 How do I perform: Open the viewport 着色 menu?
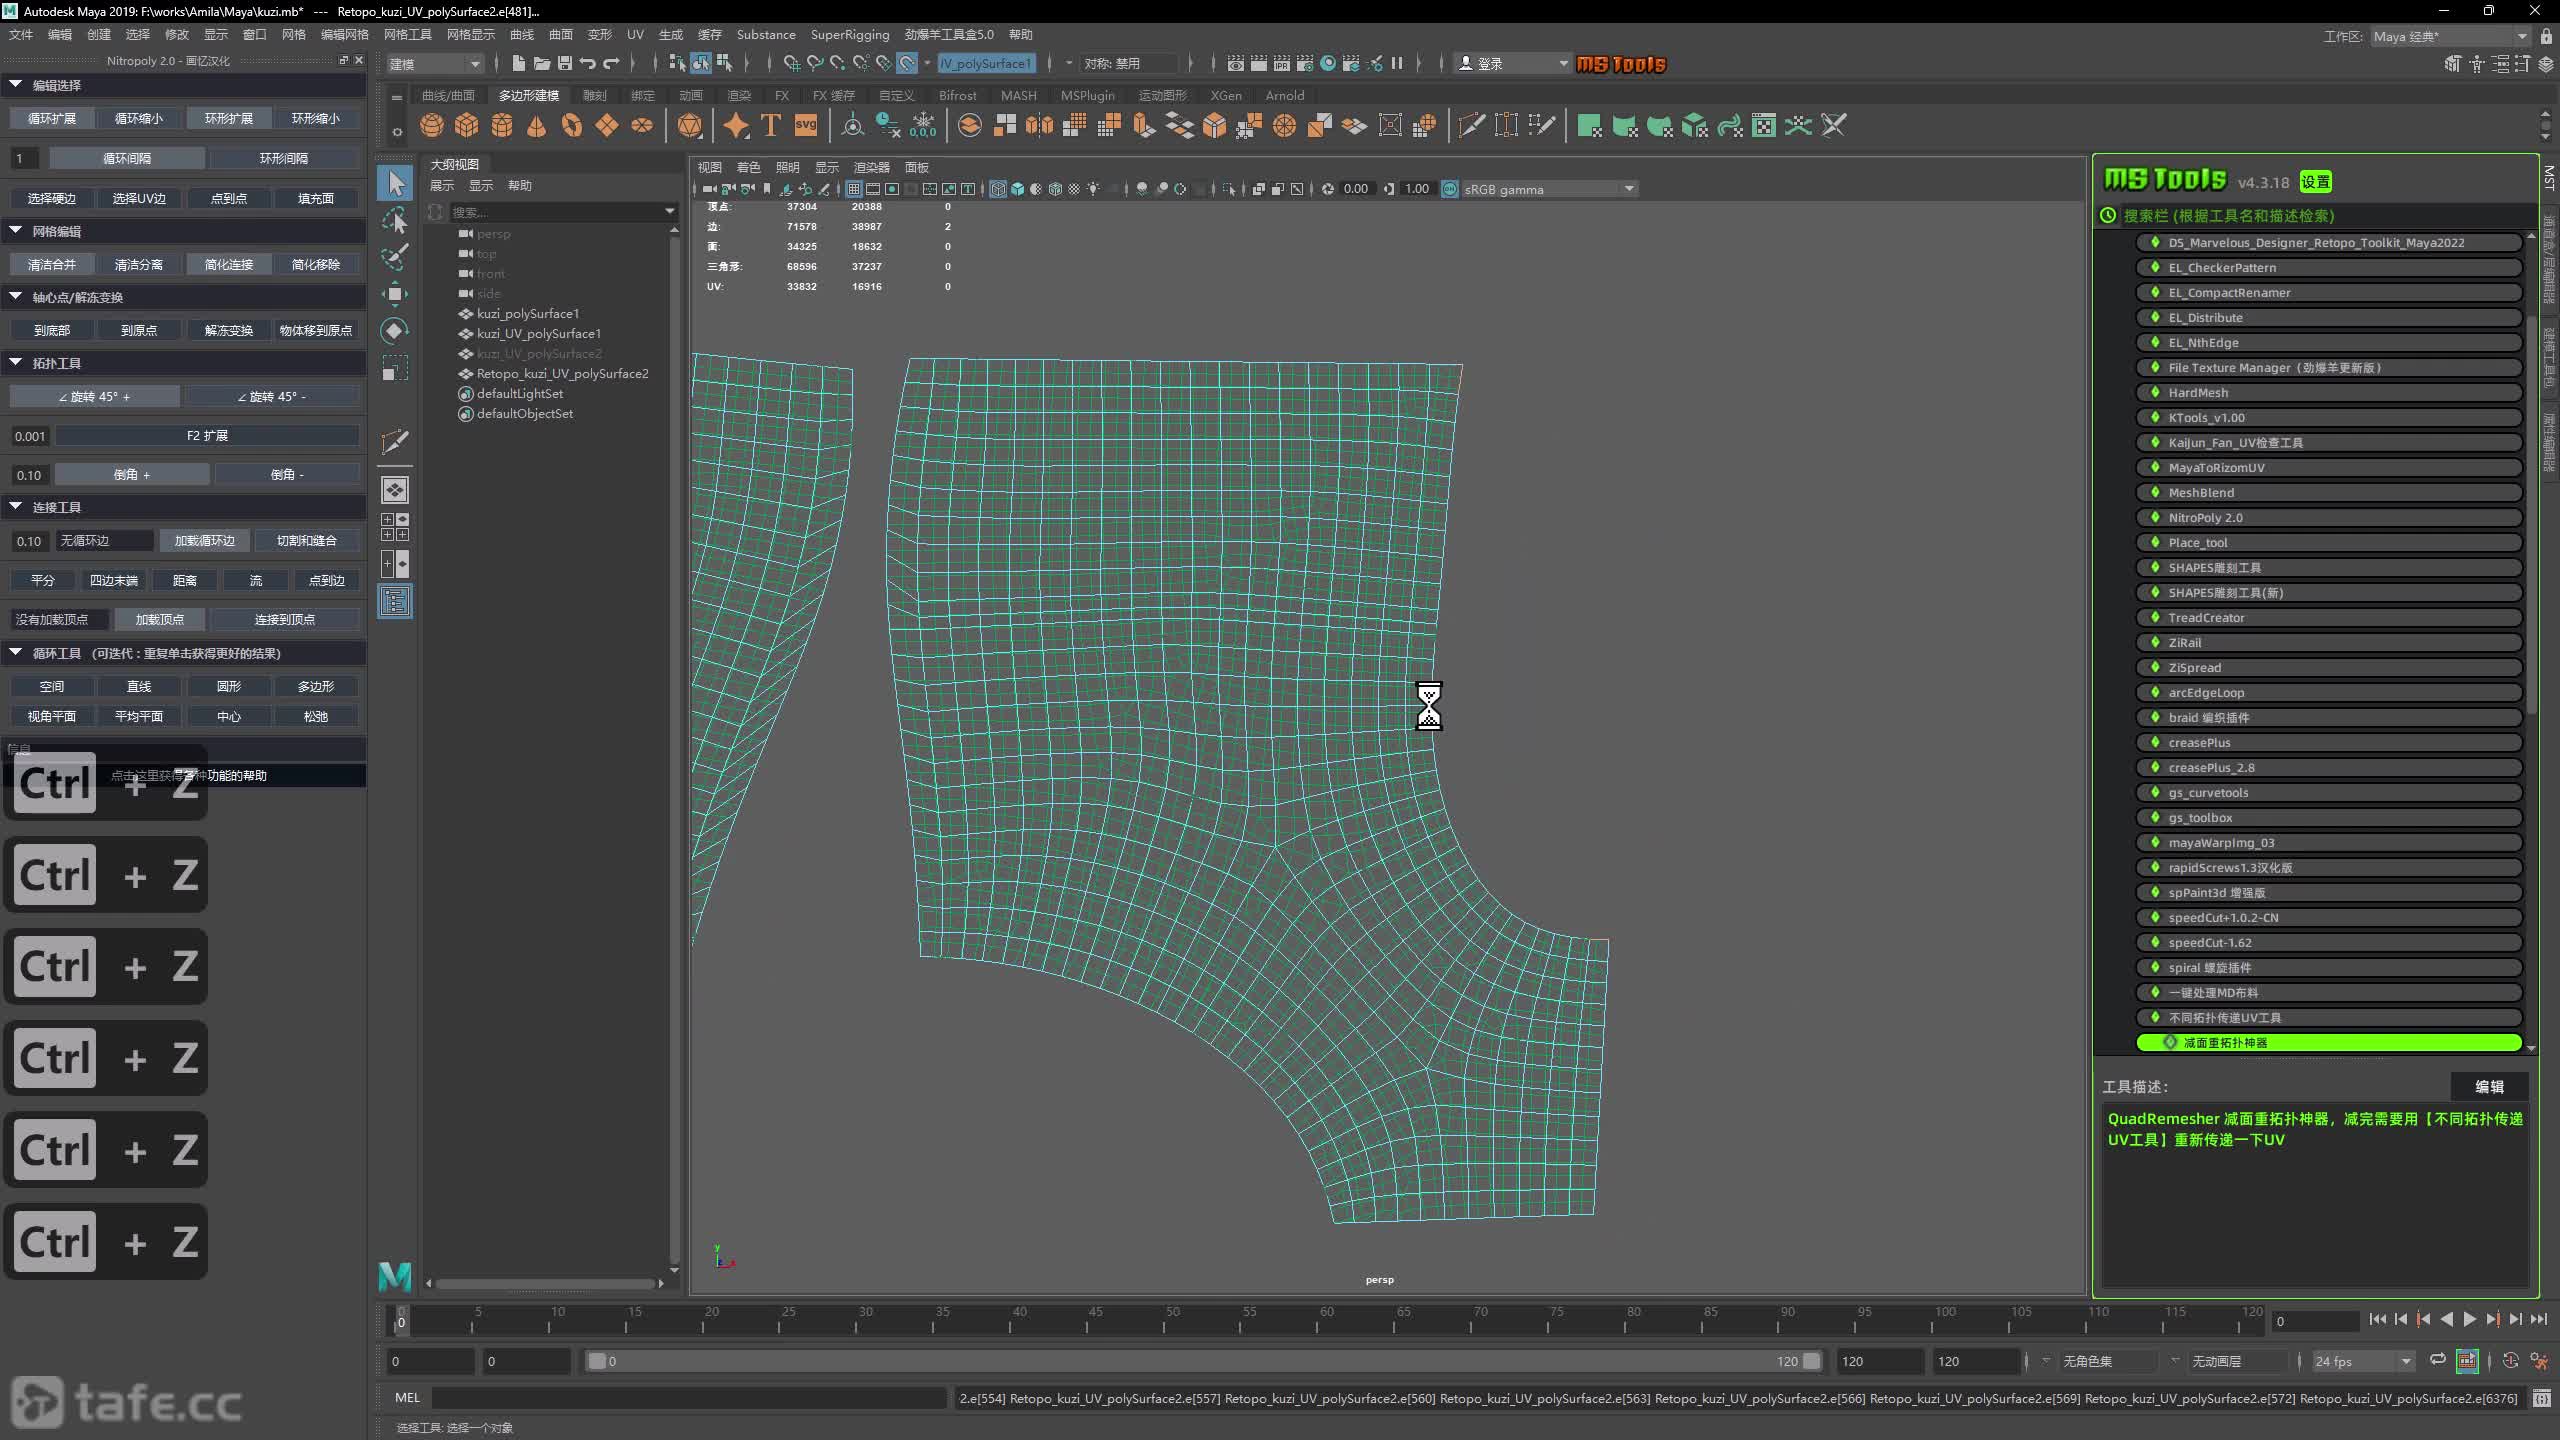748,167
